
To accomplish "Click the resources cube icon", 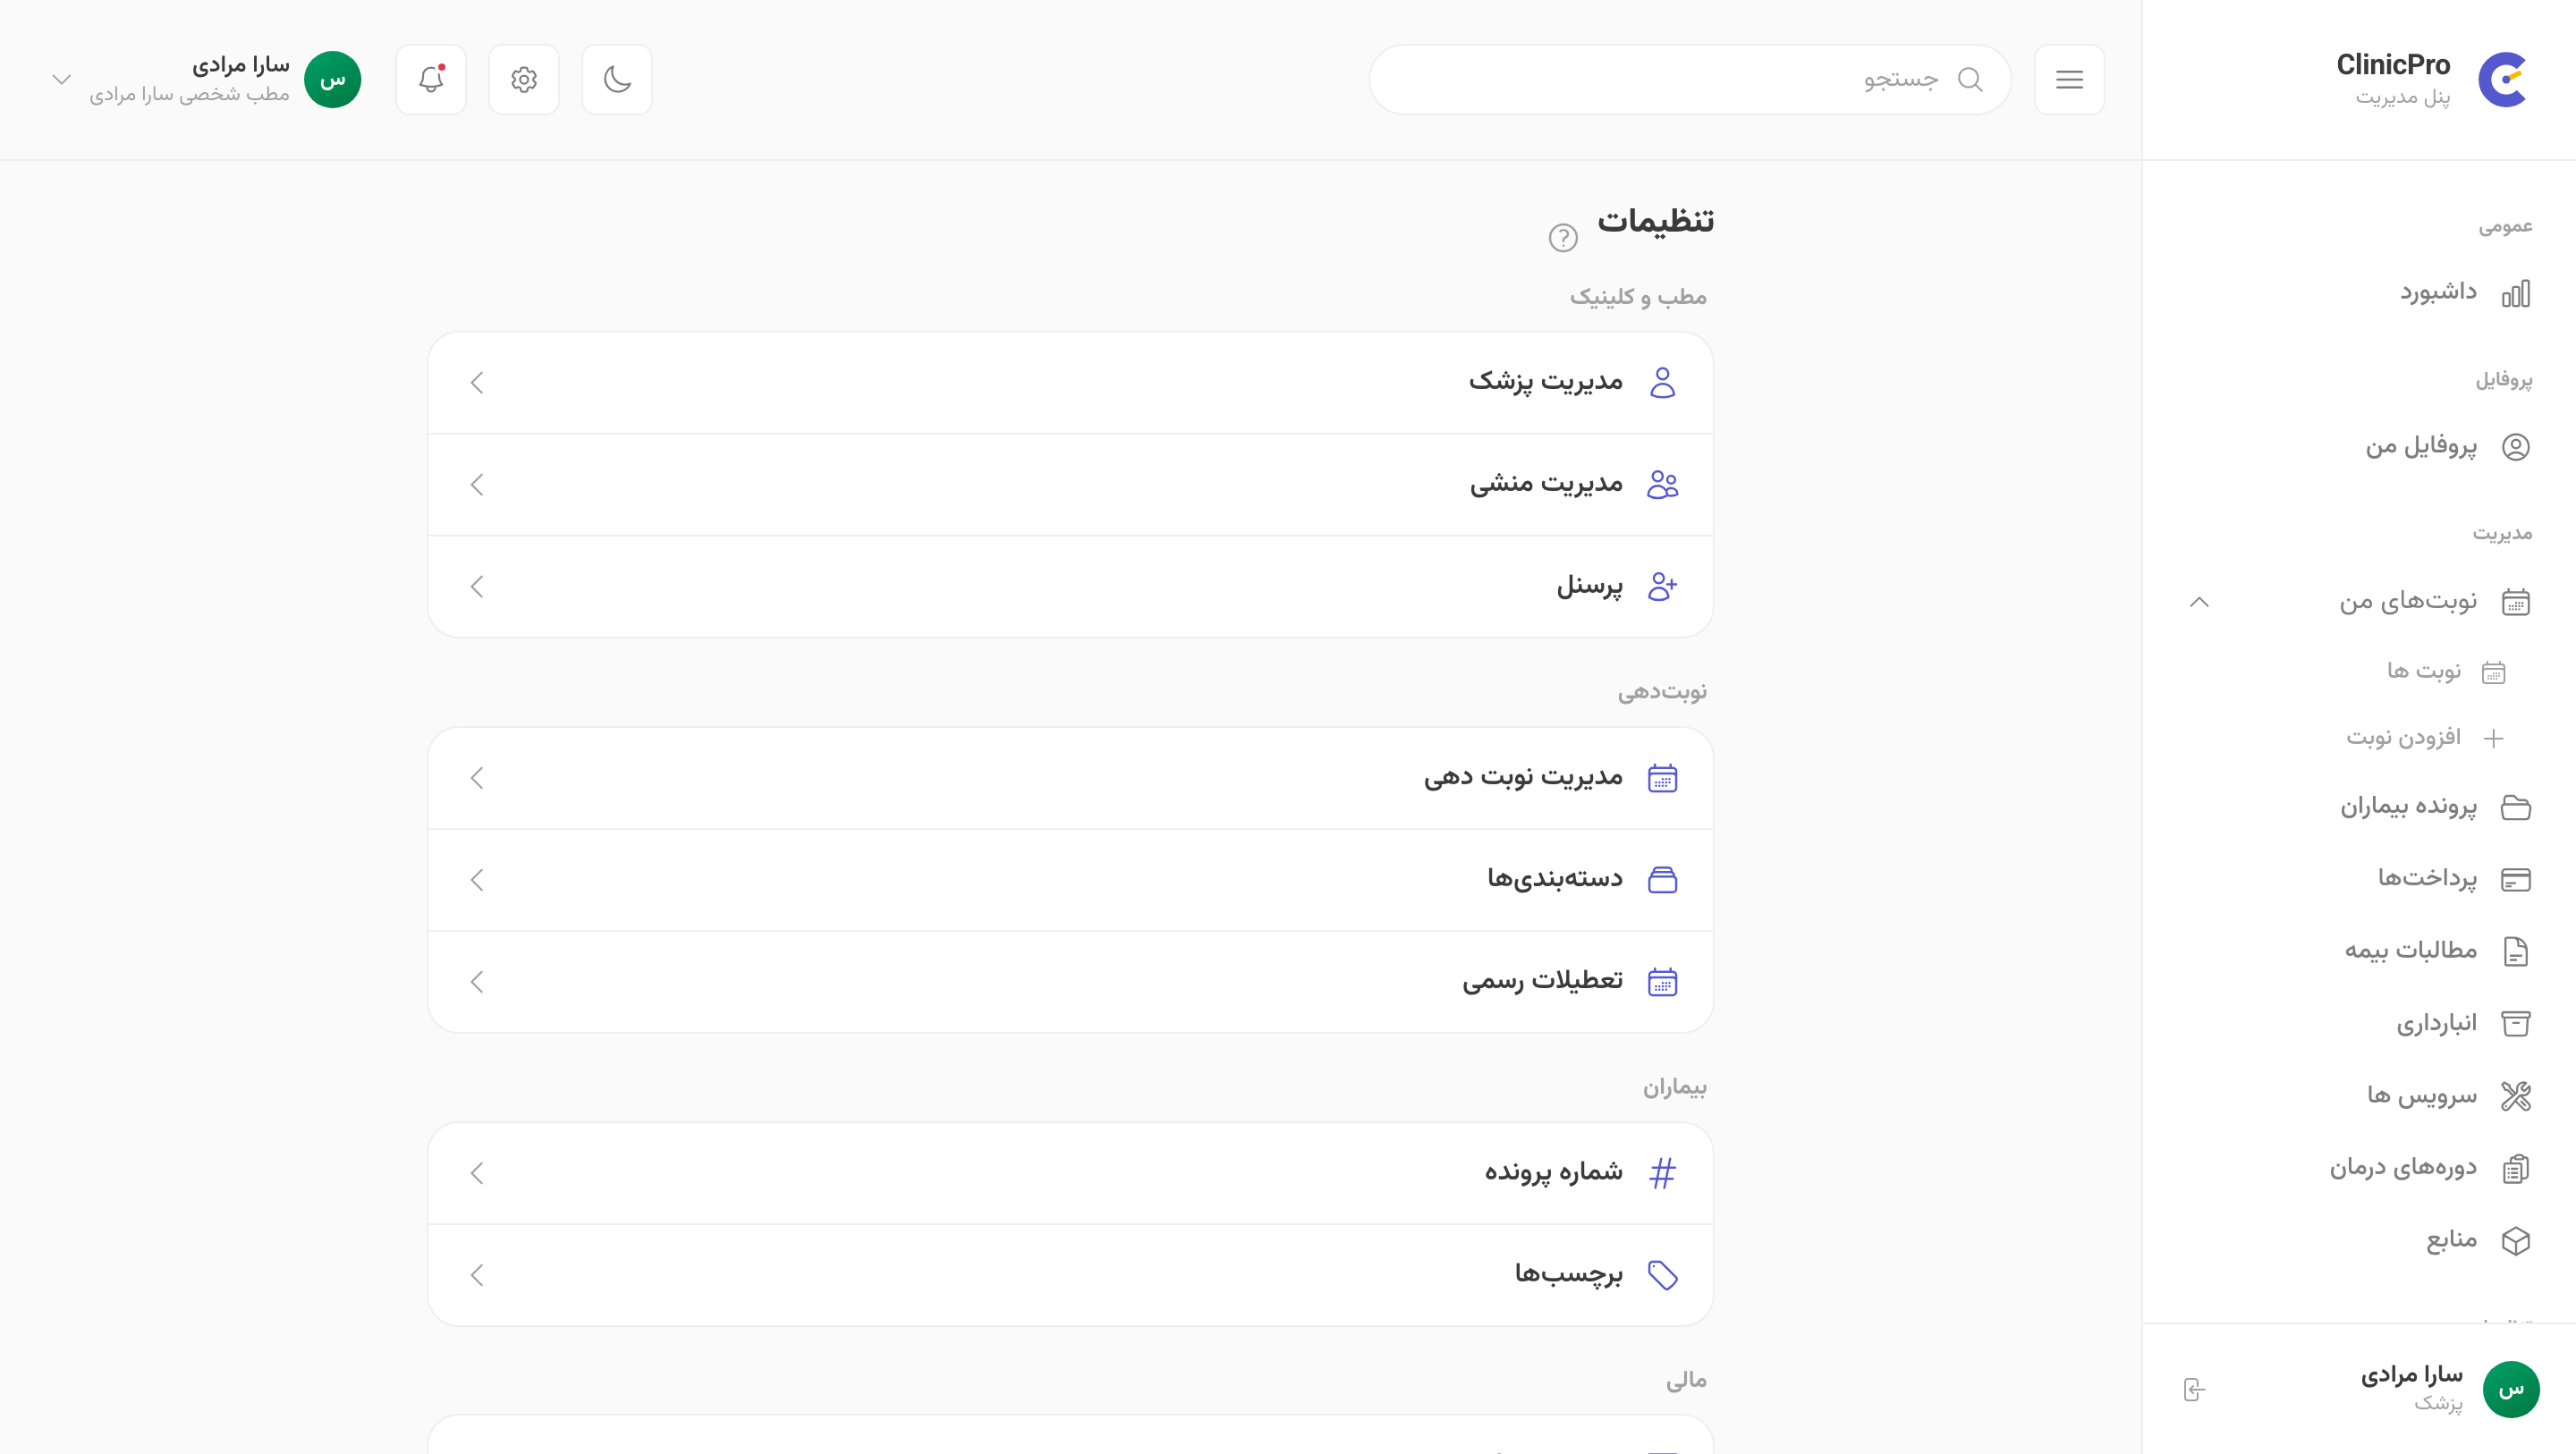I will (2515, 1240).
